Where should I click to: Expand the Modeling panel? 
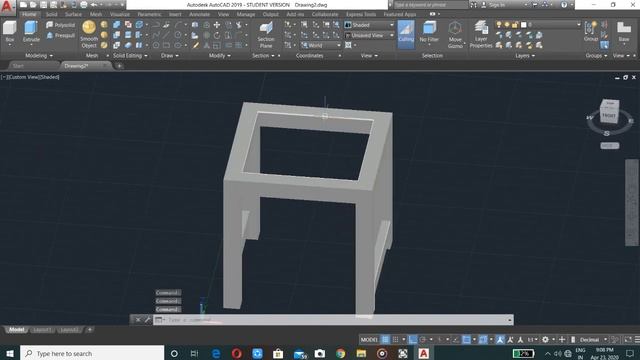pos(39,56)
